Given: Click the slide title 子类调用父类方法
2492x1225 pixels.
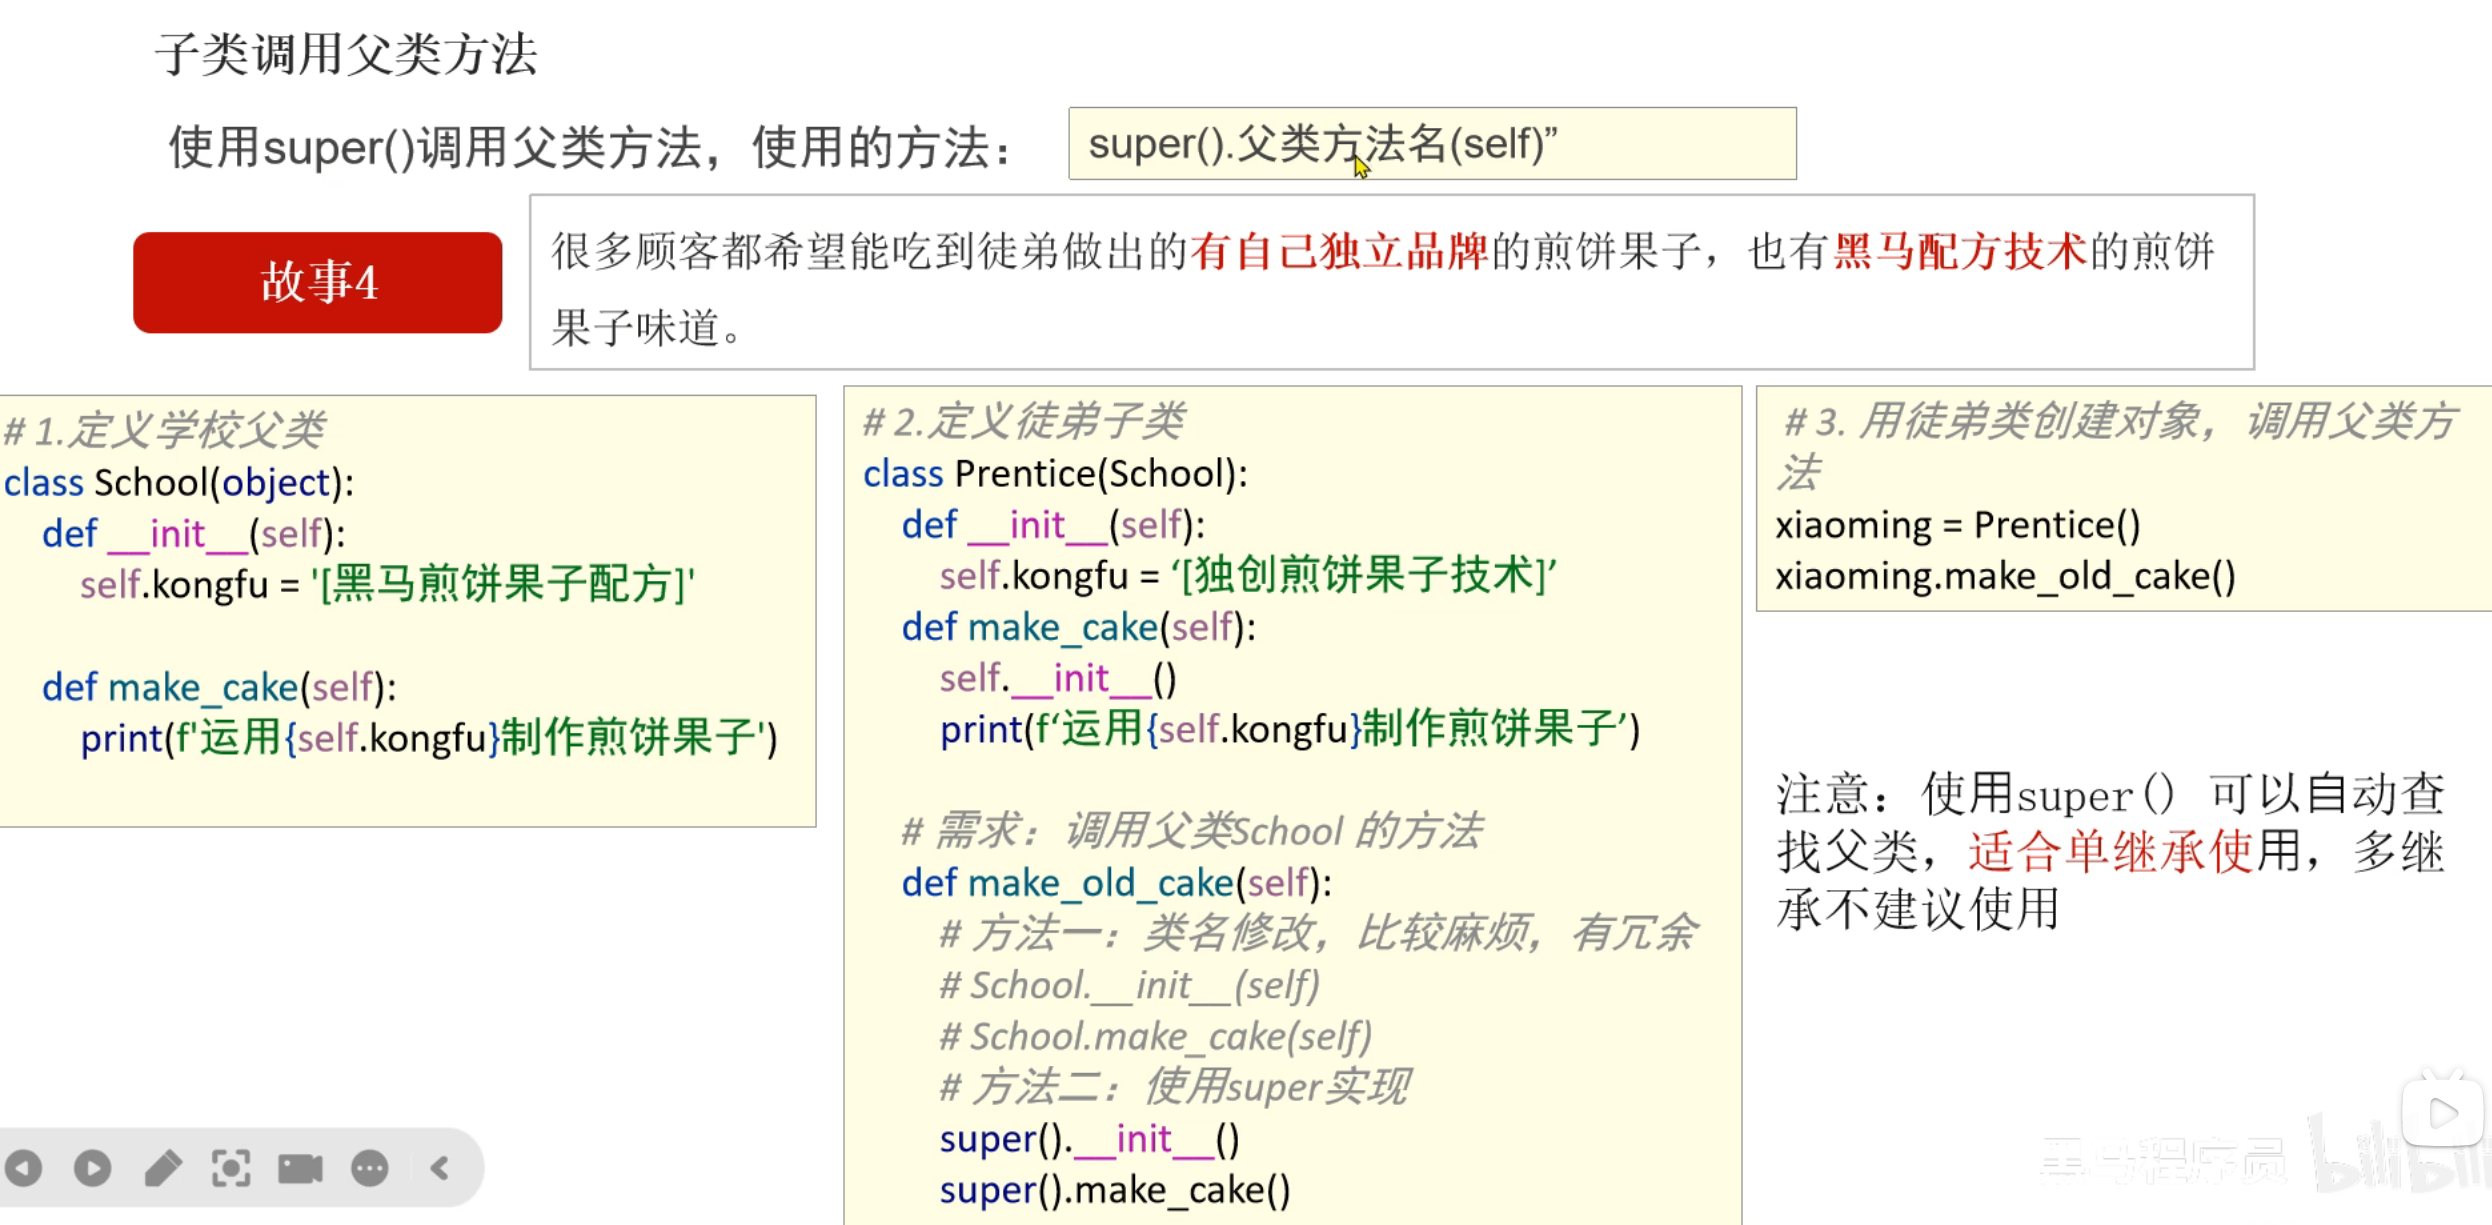Looking at the screenshot, I should click(x=346, y=54).
